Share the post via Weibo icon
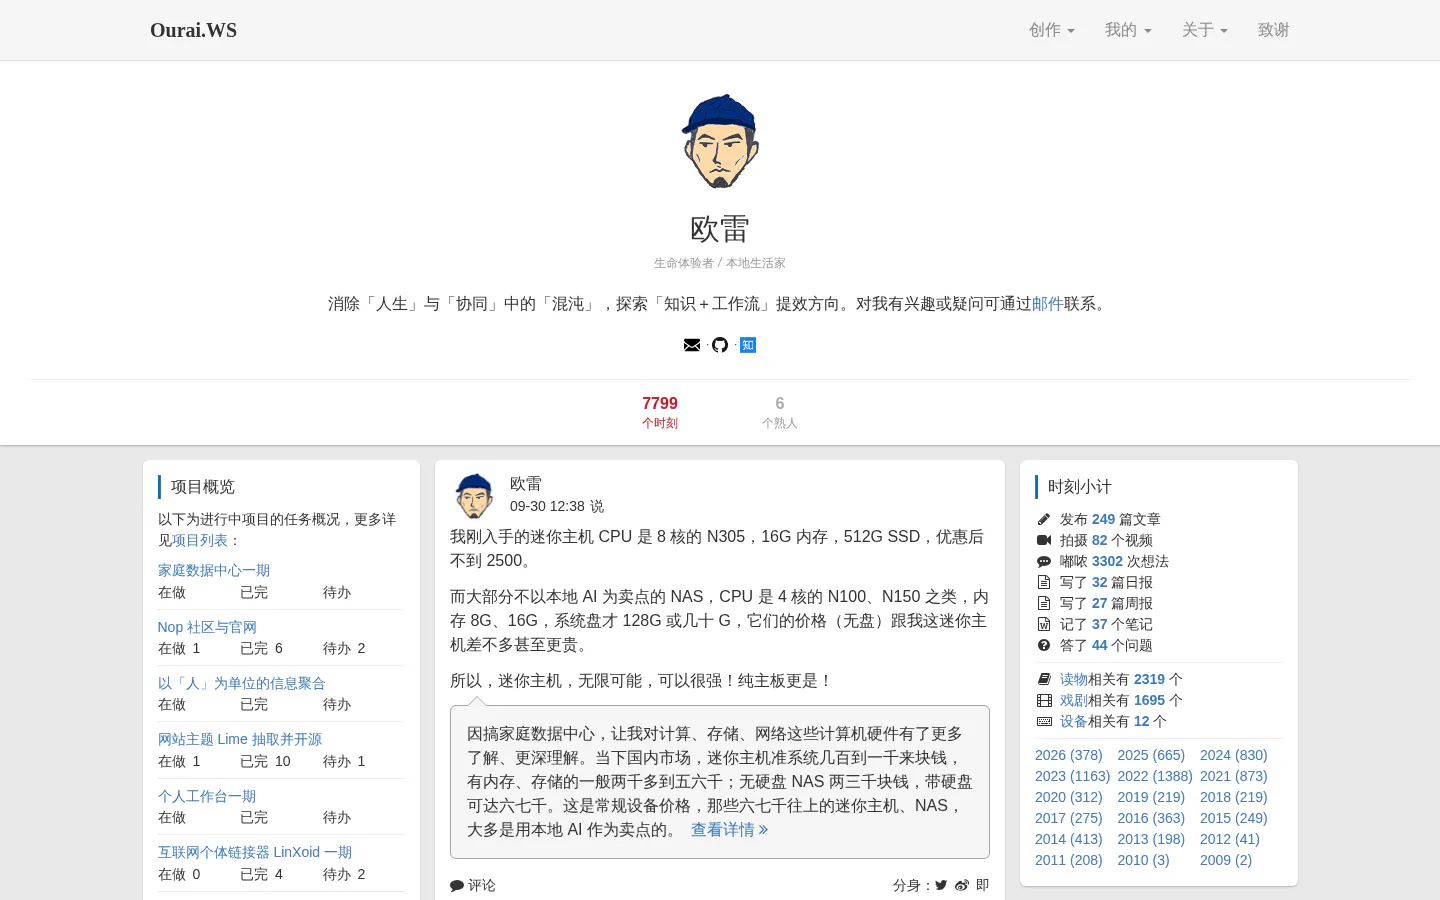This screenshot has width=1440, height=900. 962,885
